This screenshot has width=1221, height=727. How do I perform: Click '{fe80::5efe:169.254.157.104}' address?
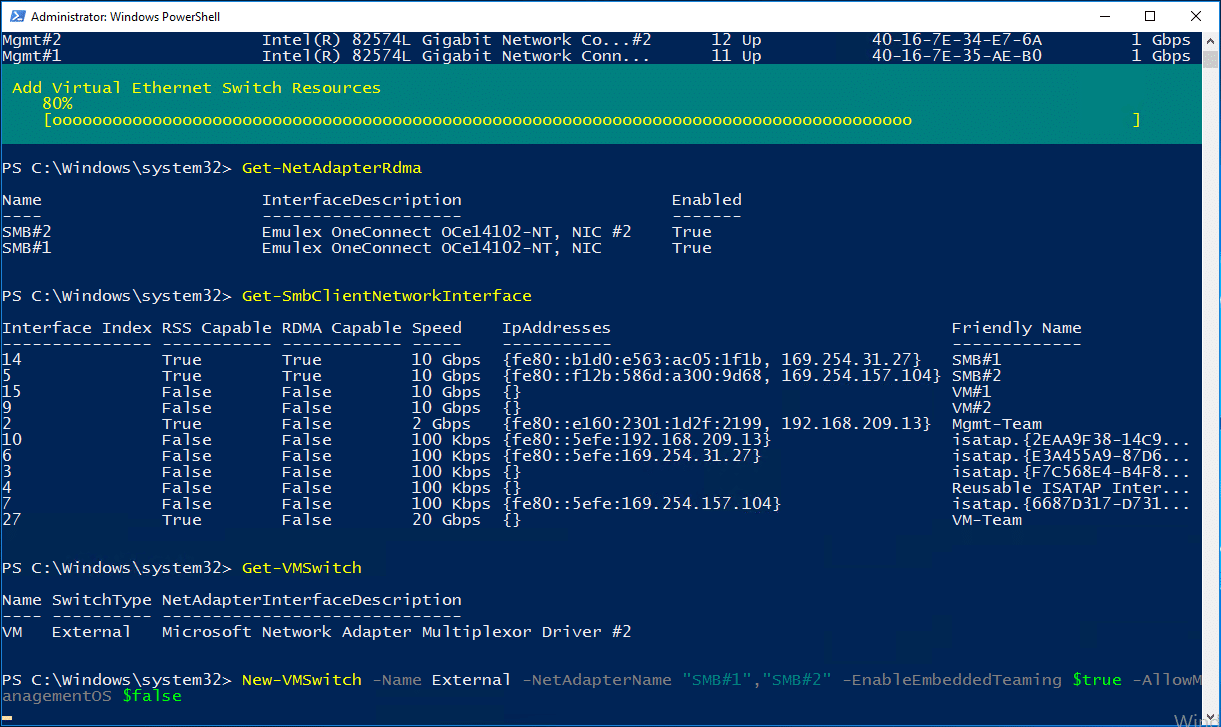[642, 504]
